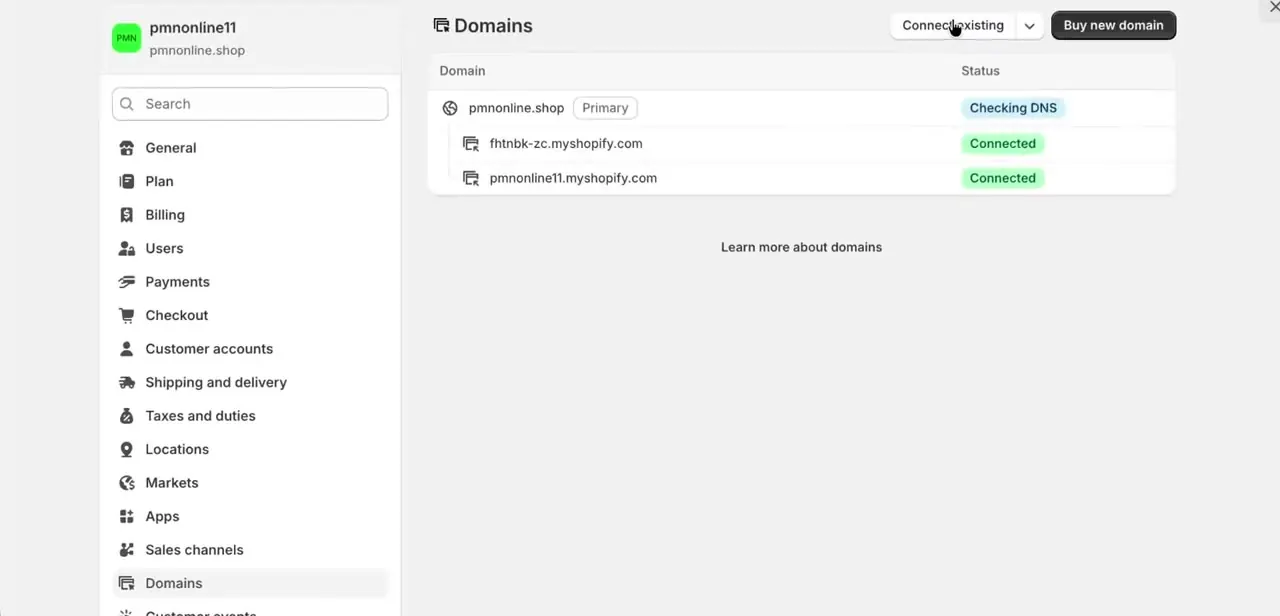Image resolution: width=1280 pixels, height=616 pixels.
Task: Go to Billing settings
Action: [x=165, y=215]
